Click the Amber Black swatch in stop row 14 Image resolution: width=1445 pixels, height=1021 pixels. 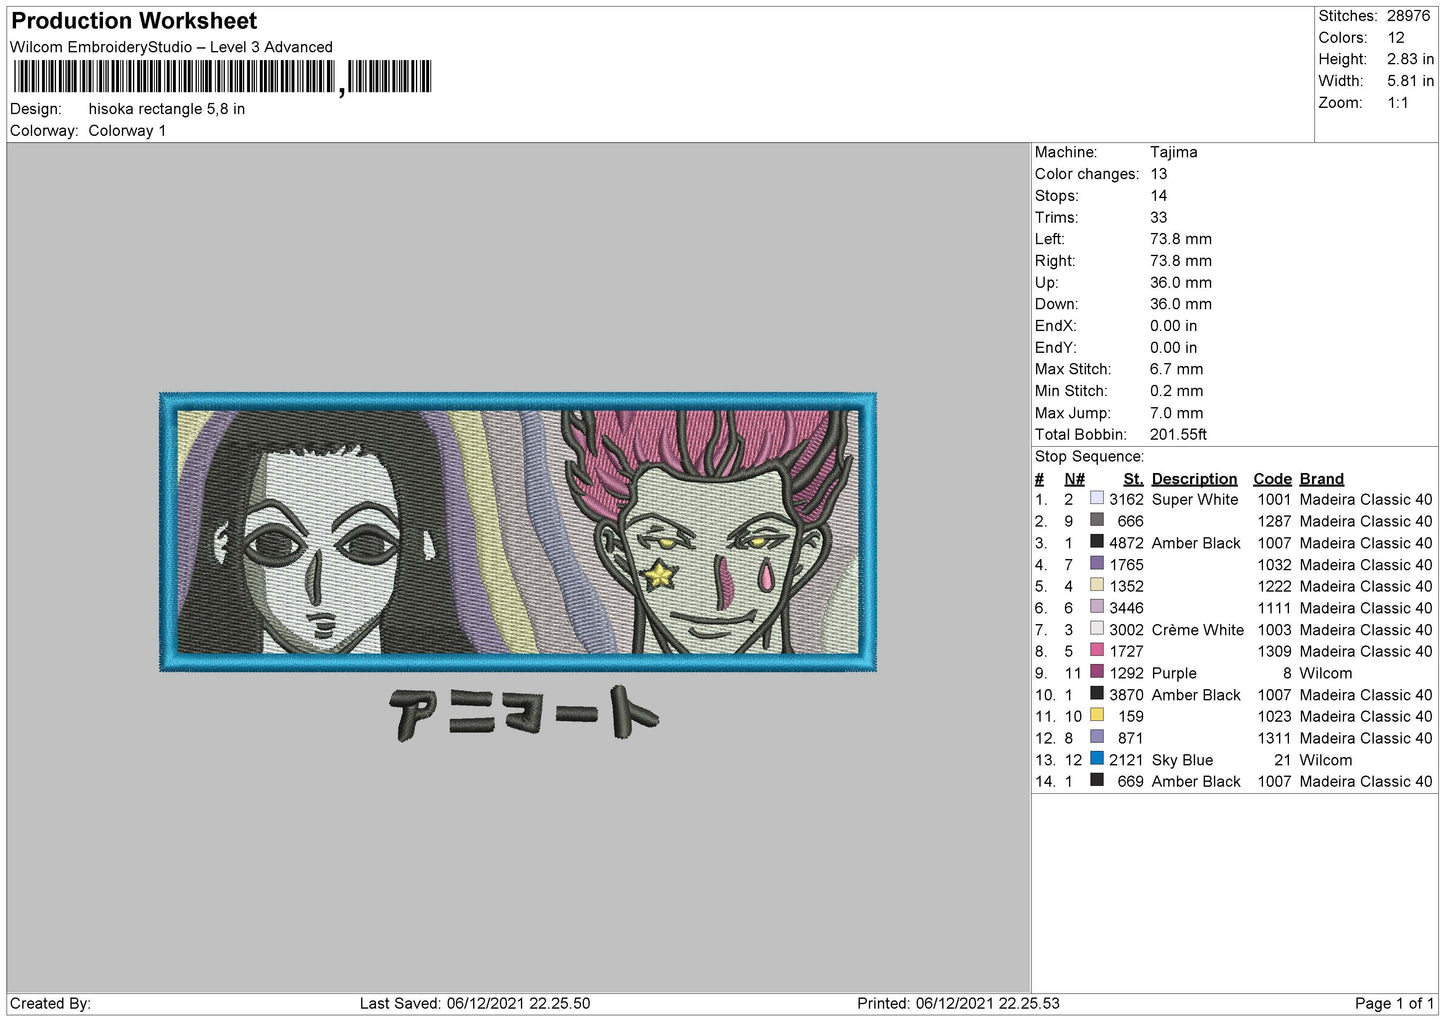[1096, 780]
